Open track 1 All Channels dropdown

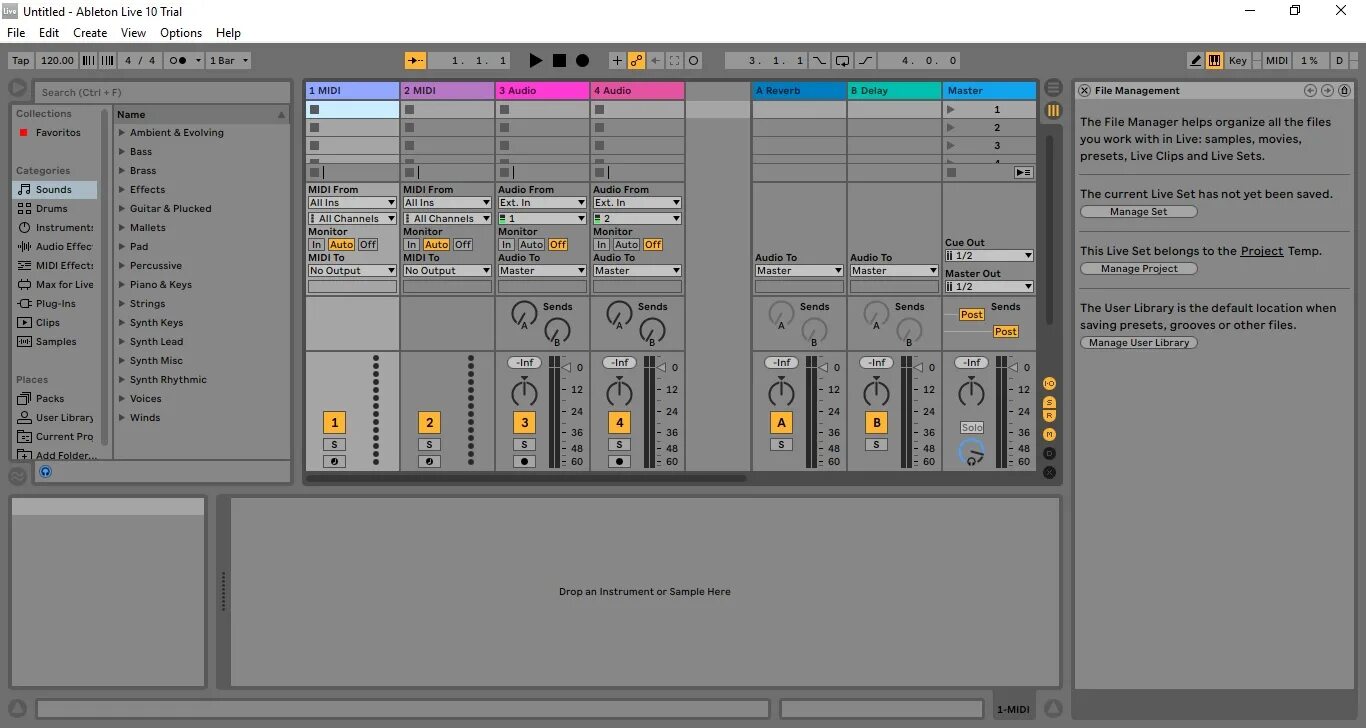tap(352, 219)
